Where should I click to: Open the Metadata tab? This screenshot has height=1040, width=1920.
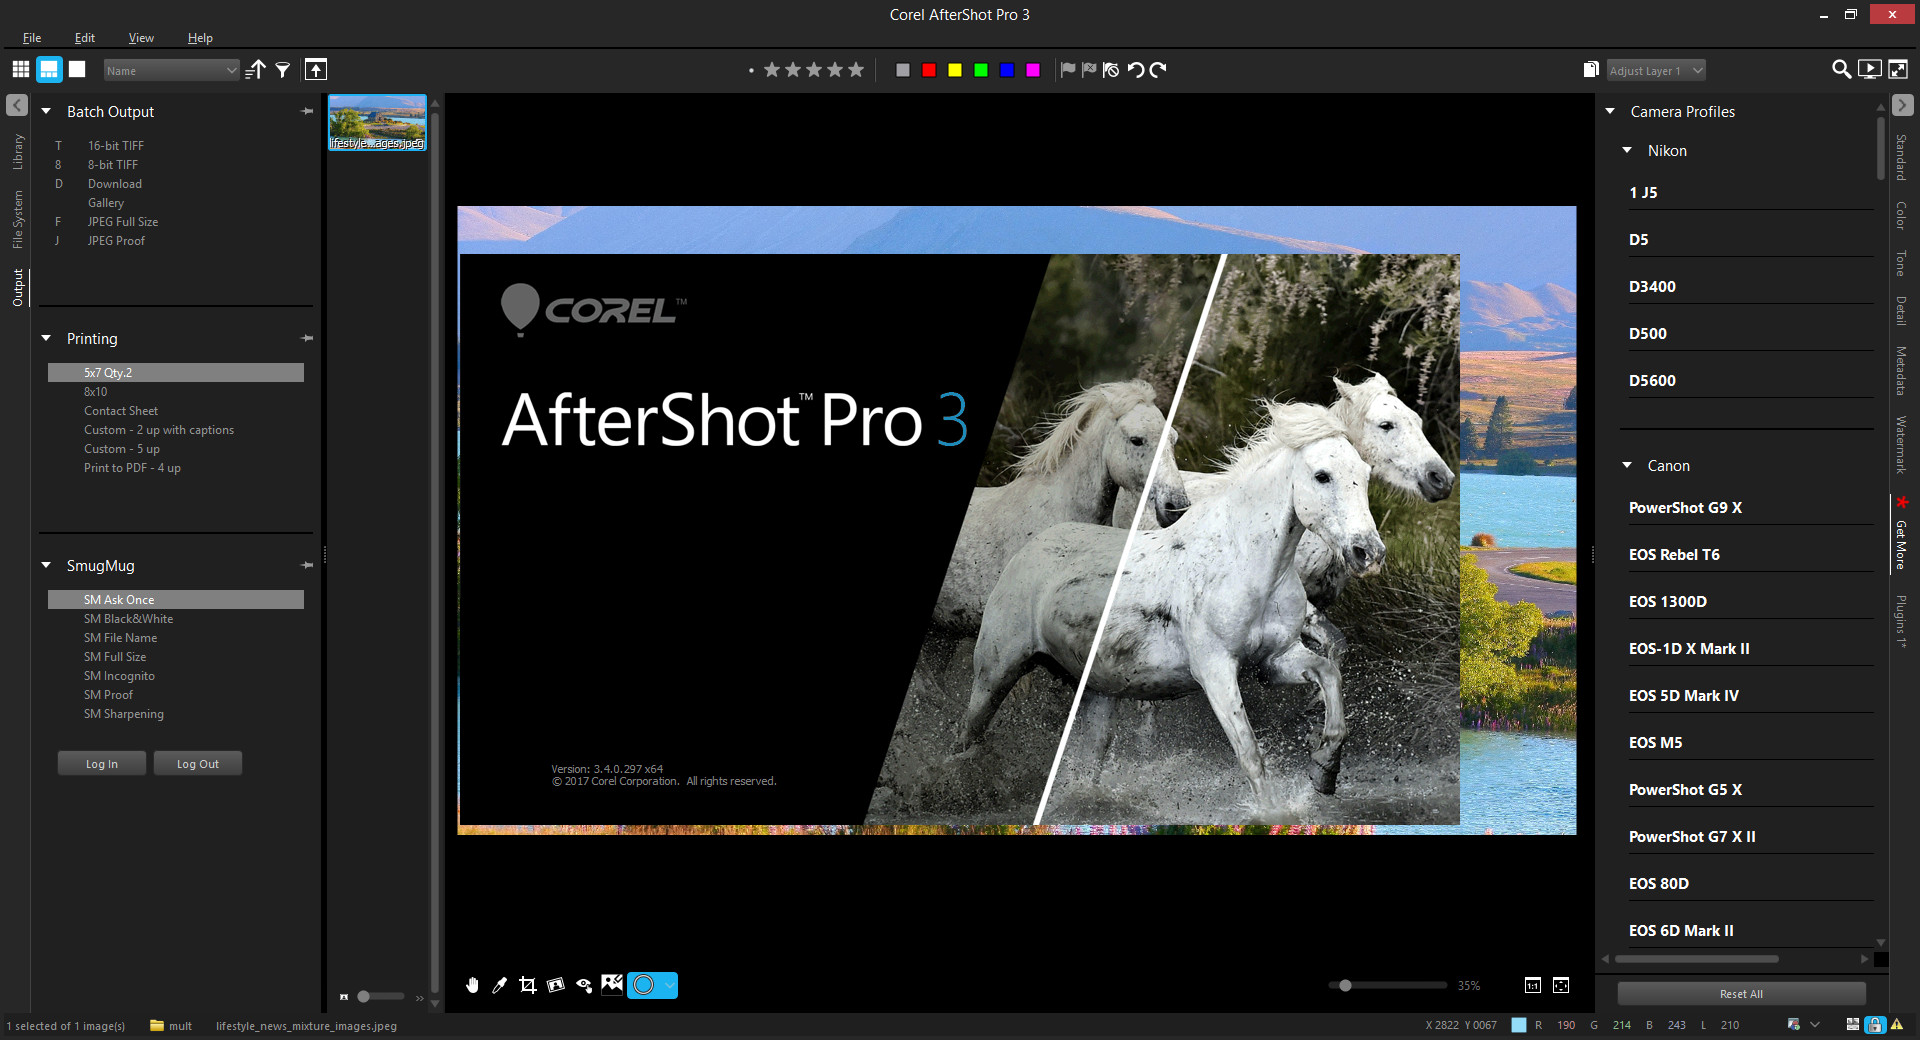click(x=1901, y=371)
